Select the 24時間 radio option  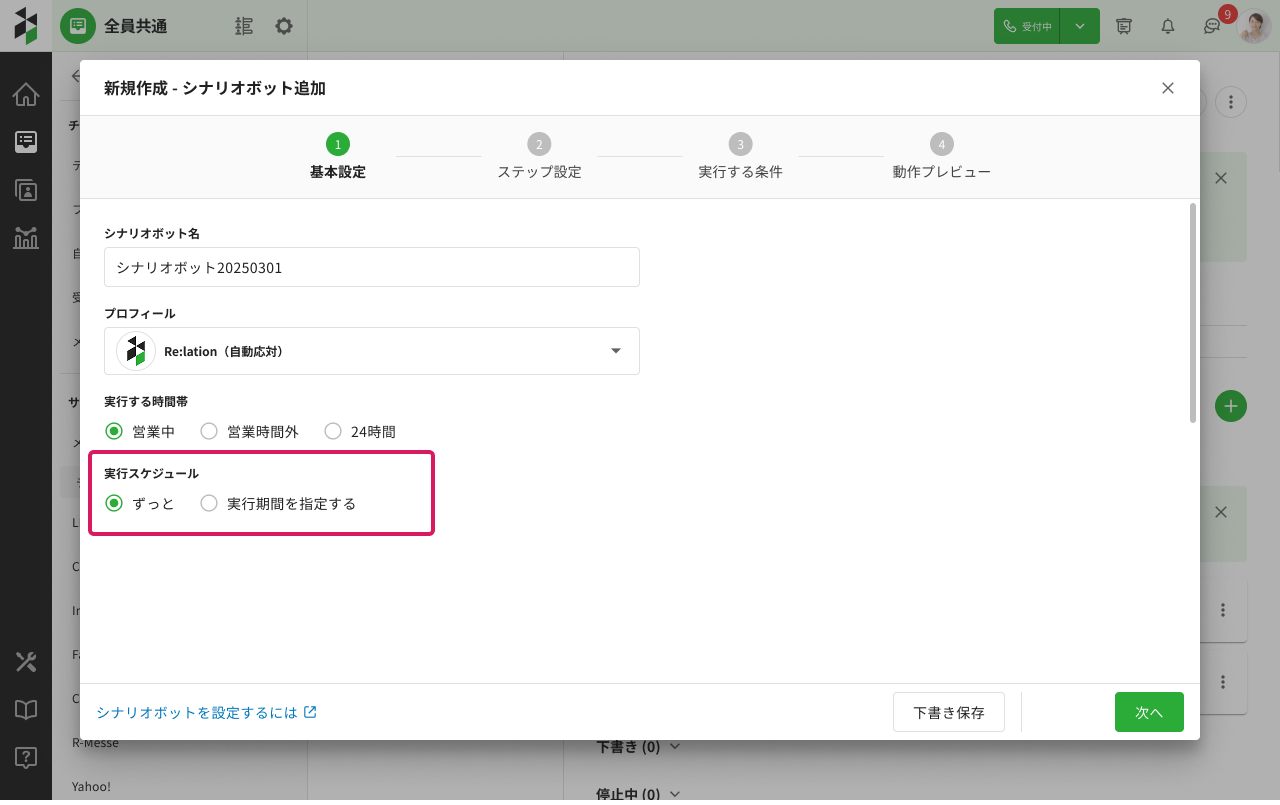333,432
